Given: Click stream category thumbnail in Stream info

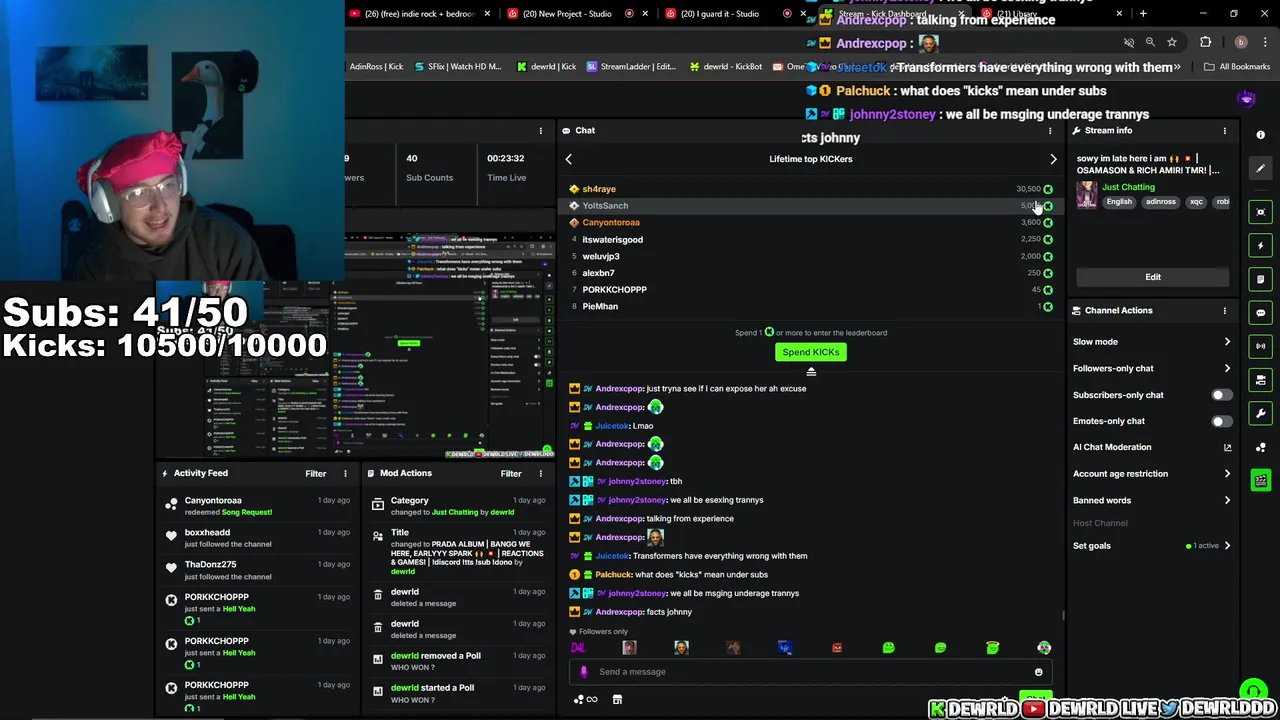Looking at the screenshot, I should [x=1087, y=194].
